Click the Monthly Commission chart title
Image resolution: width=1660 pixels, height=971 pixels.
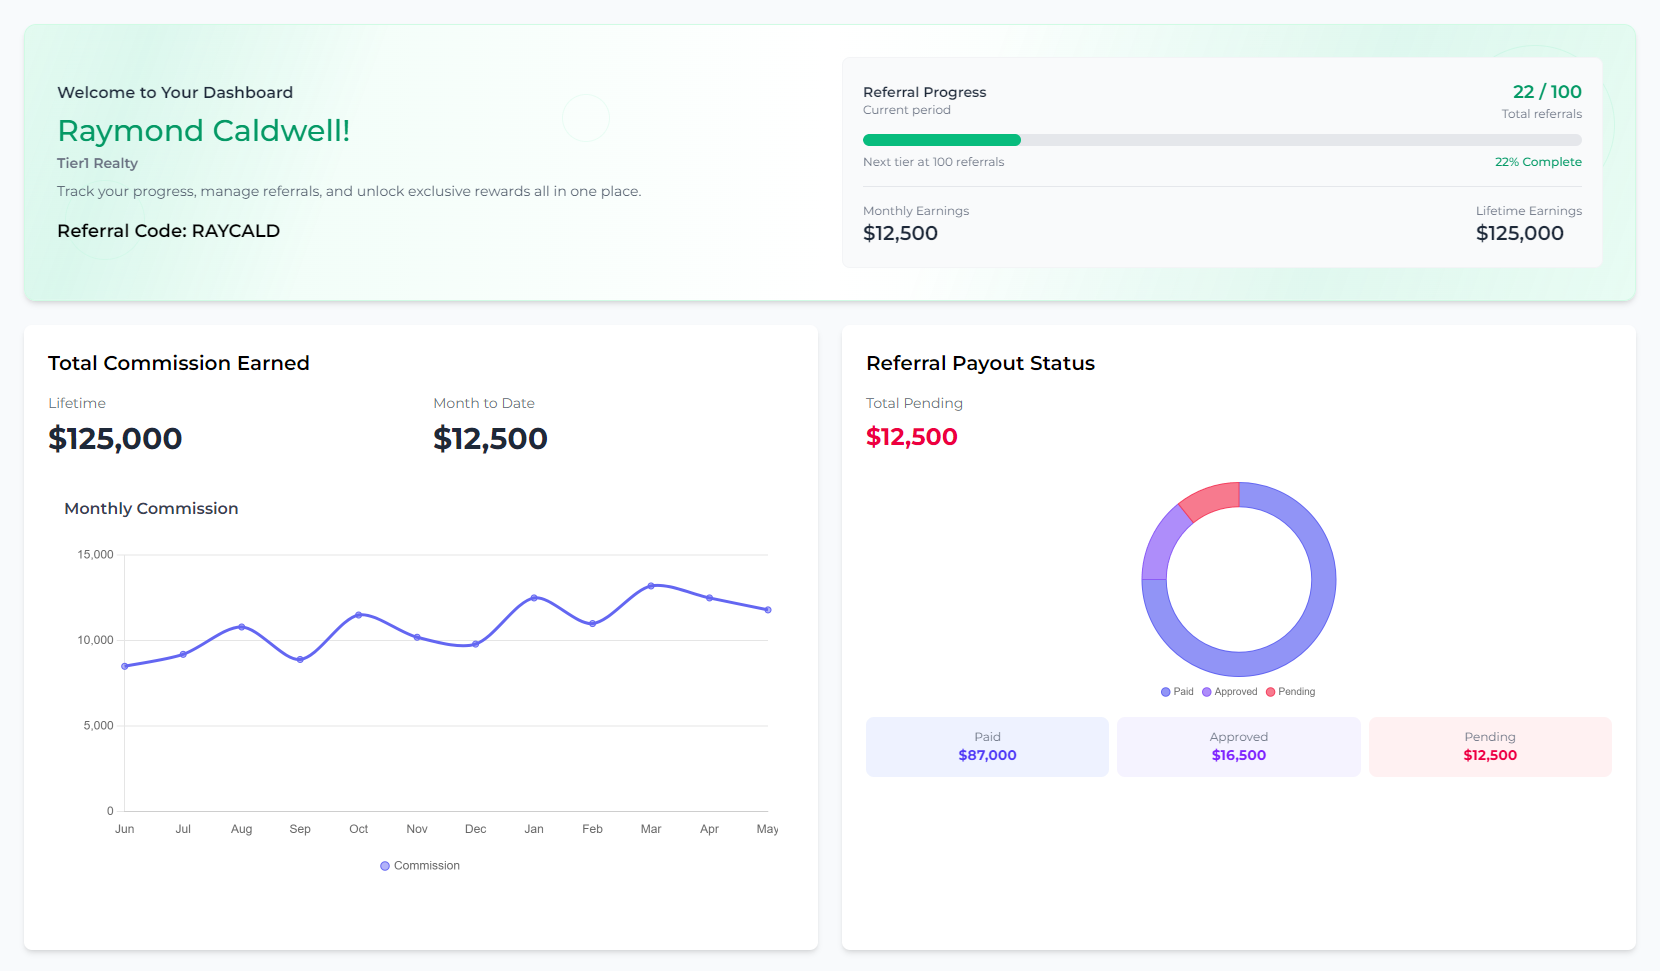[x=151, y=509]
